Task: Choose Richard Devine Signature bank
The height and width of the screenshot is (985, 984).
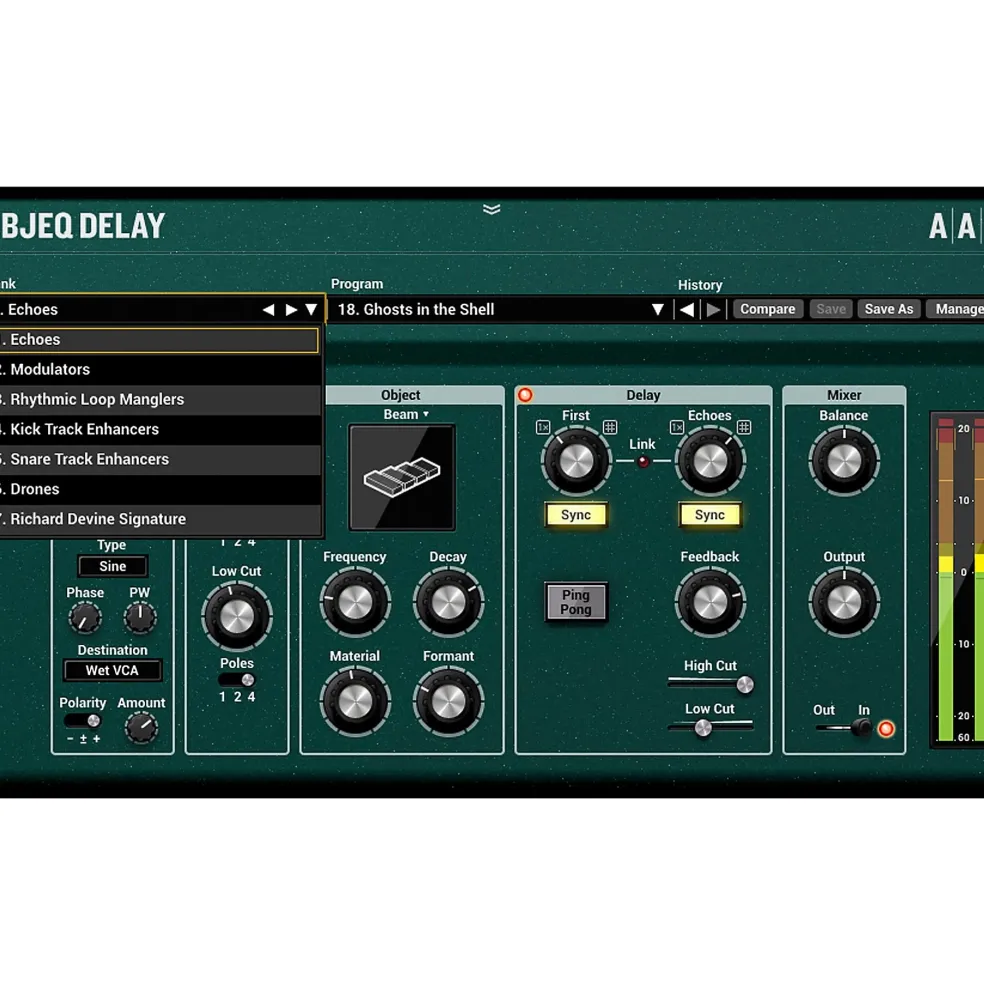Action: 160,520
